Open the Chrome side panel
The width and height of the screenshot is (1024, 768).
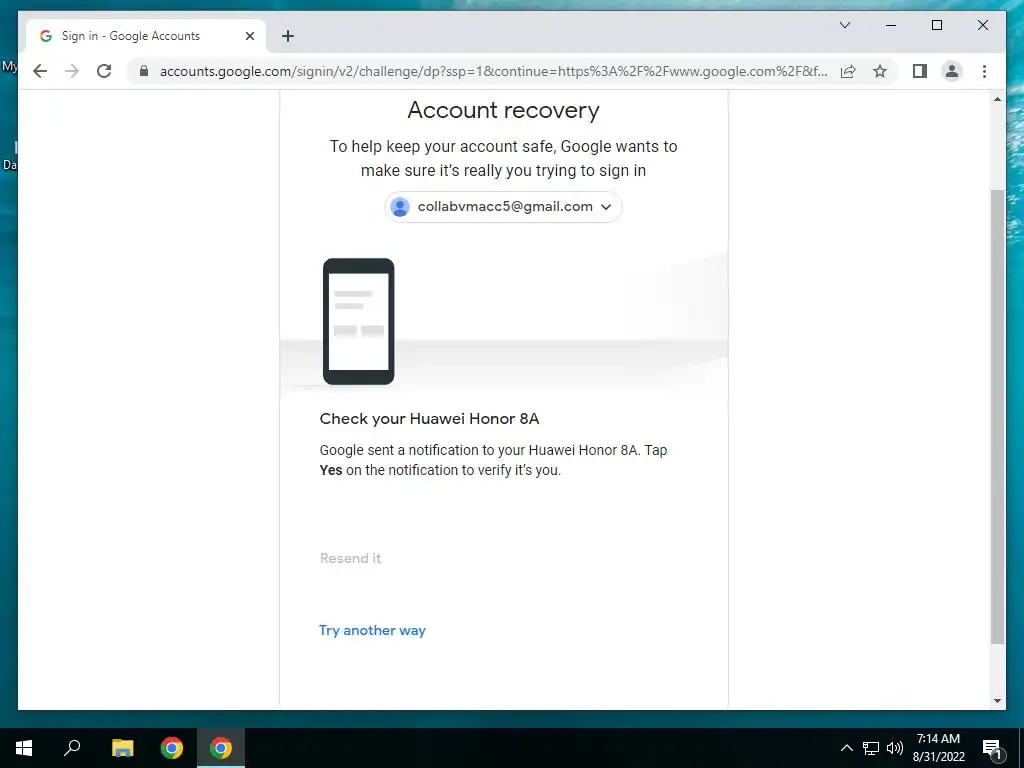point(920,71)
